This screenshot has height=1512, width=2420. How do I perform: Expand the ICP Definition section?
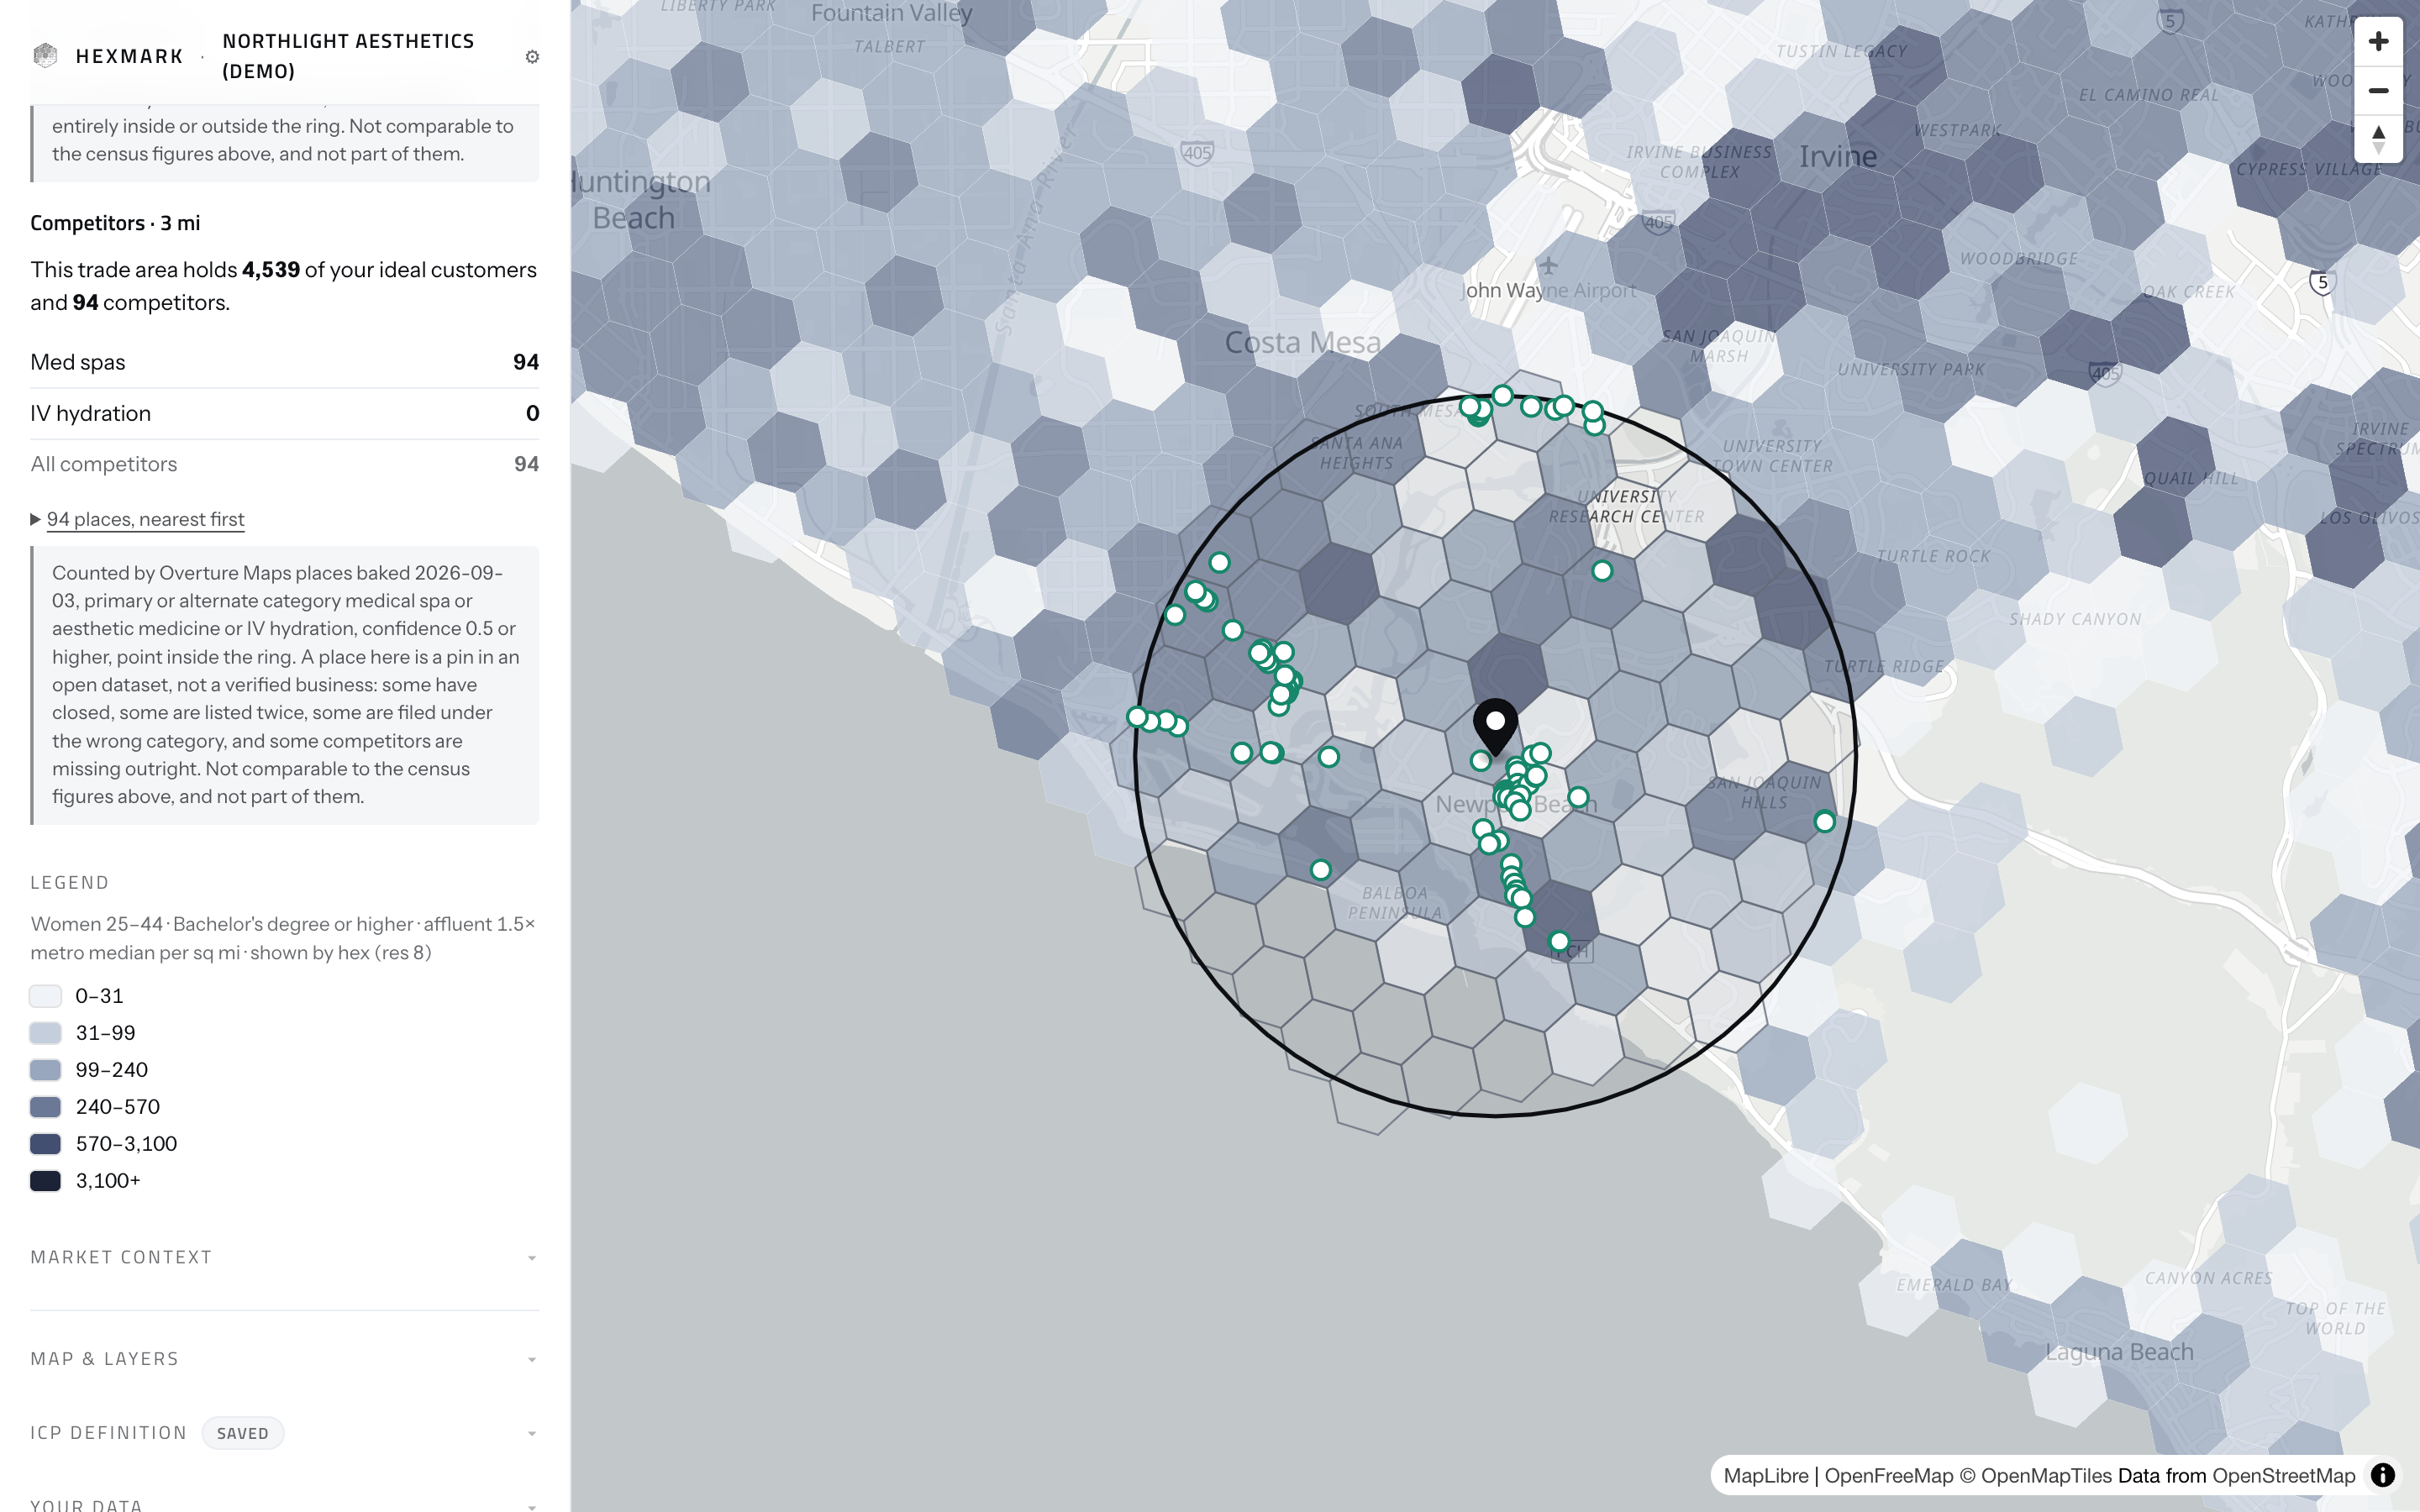click(285, 1433)
